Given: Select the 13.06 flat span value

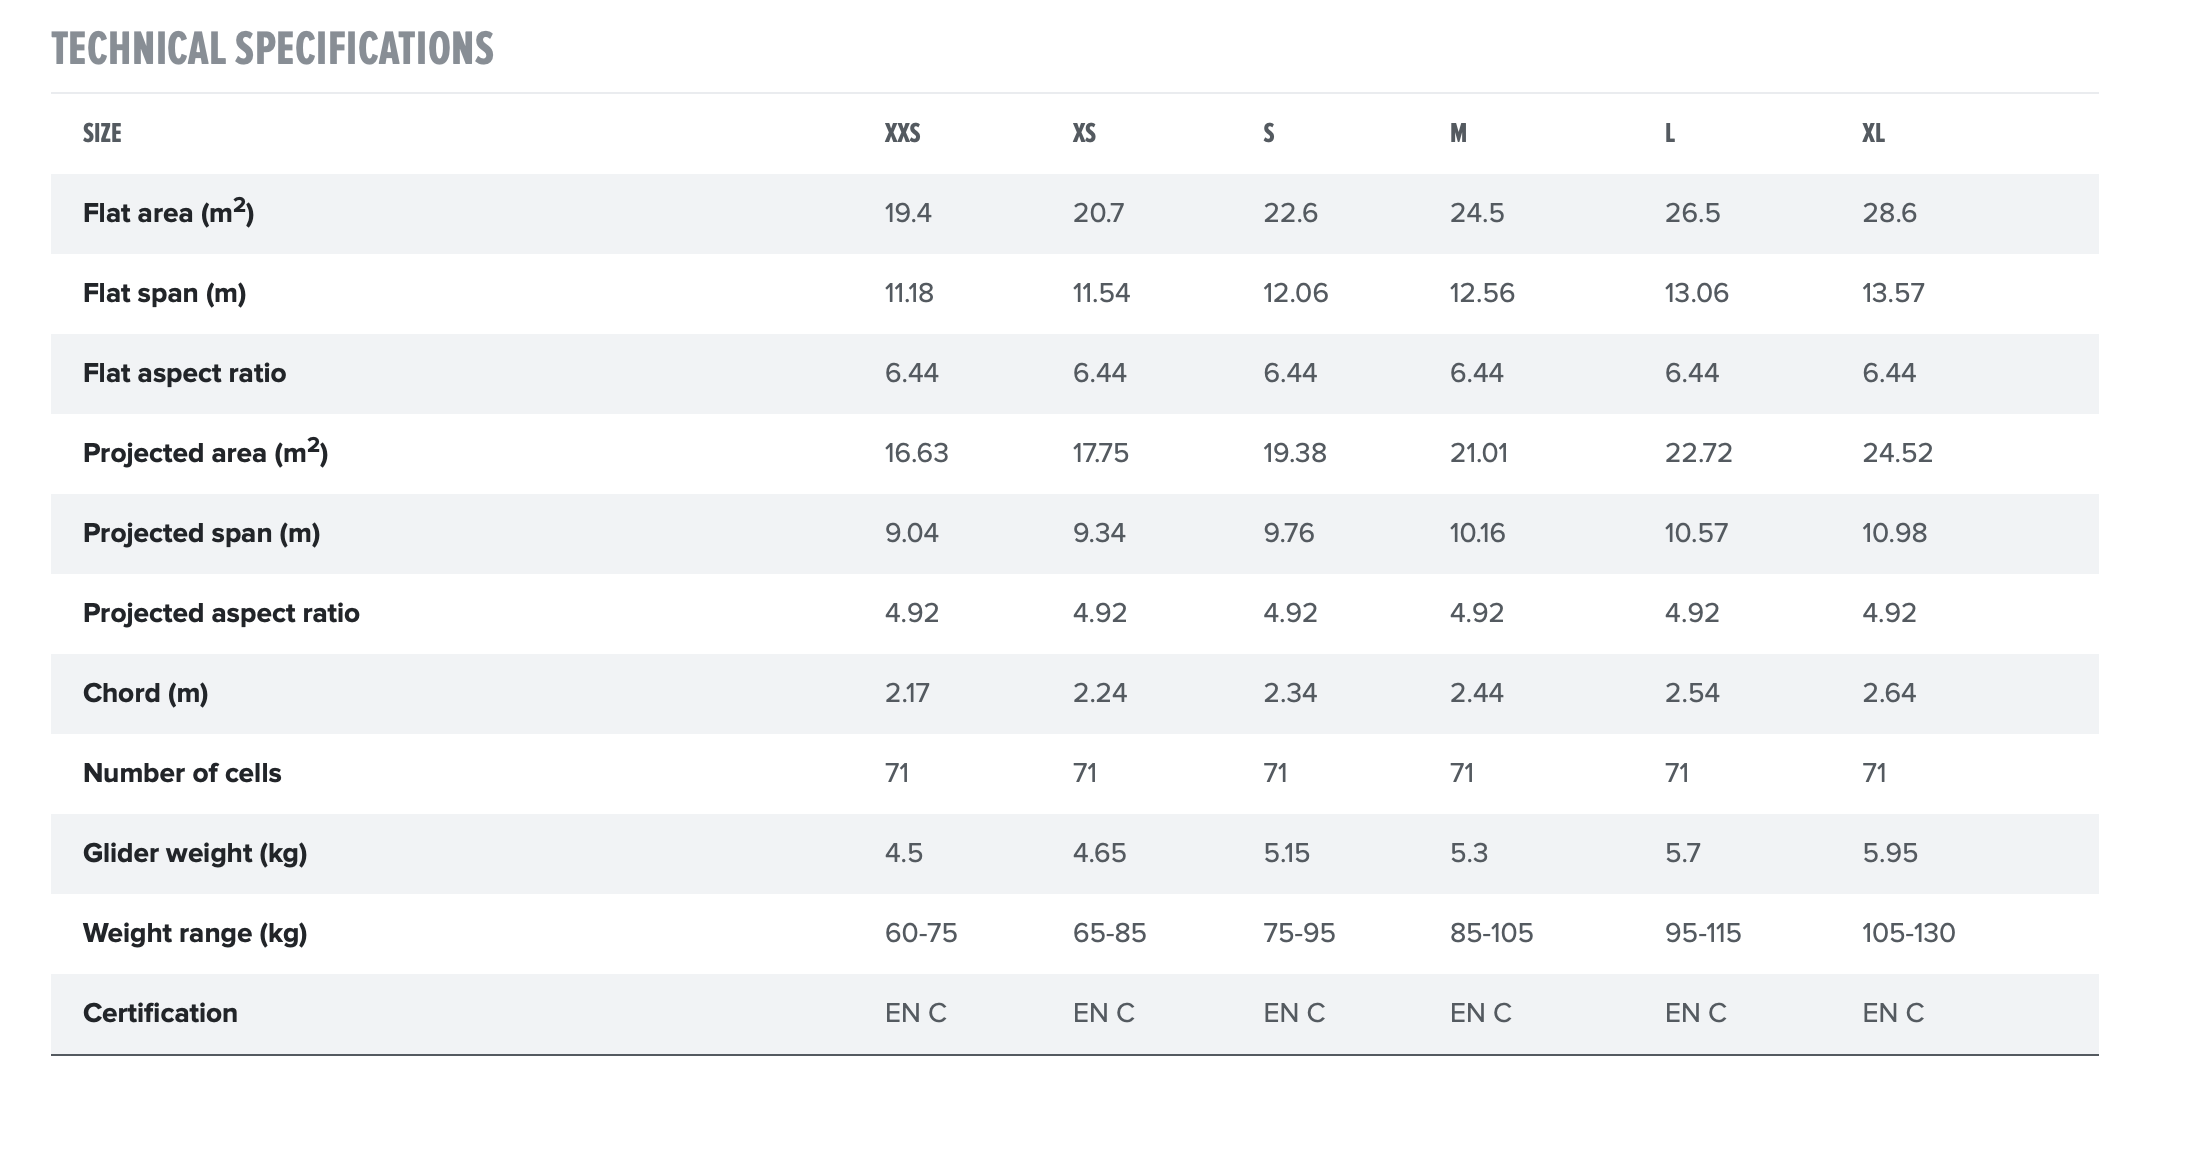Looking at the screenshot, I should pyautogui.click(x=1696, y=293).
